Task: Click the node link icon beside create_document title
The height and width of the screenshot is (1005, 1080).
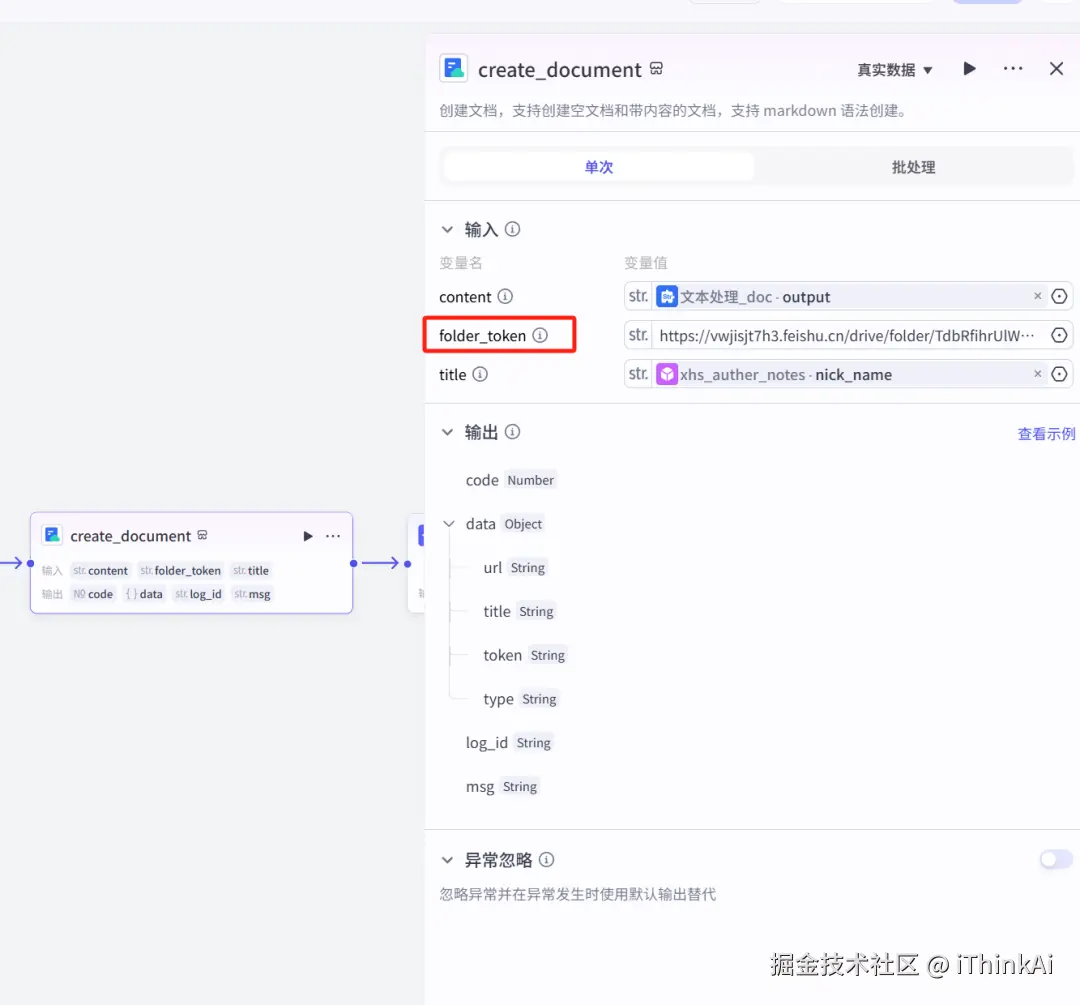Action: click(x=657, y=69)
